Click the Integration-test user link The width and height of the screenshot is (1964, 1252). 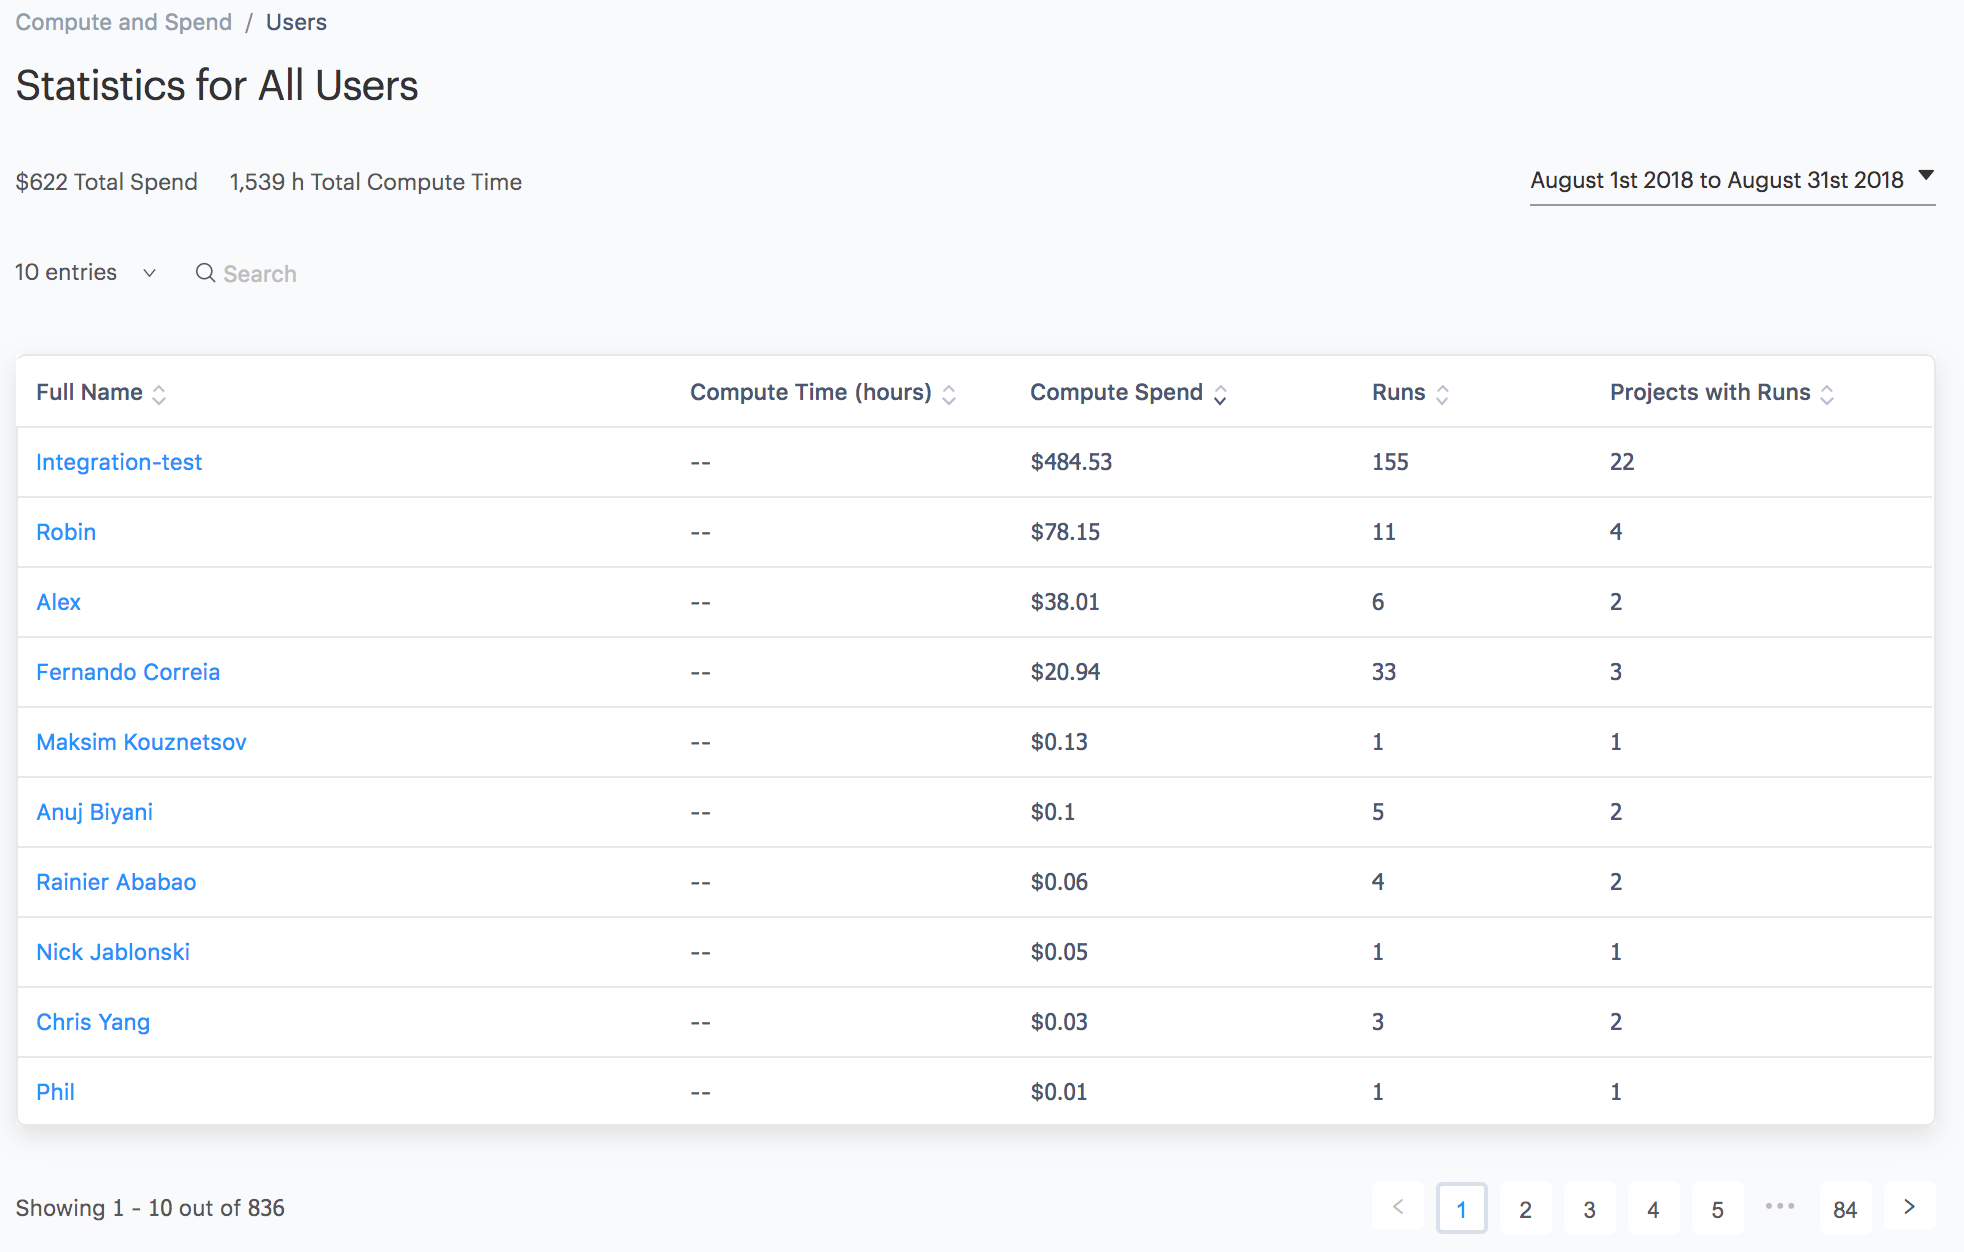coord(120,461)
